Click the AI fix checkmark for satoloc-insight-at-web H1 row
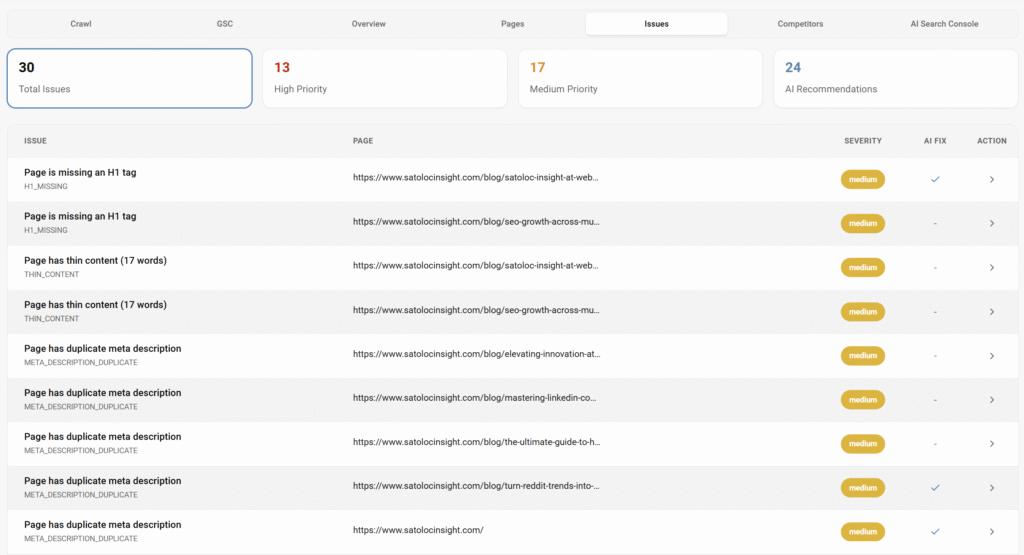This screenshot has width=1024, height=555. coord(935,179)
